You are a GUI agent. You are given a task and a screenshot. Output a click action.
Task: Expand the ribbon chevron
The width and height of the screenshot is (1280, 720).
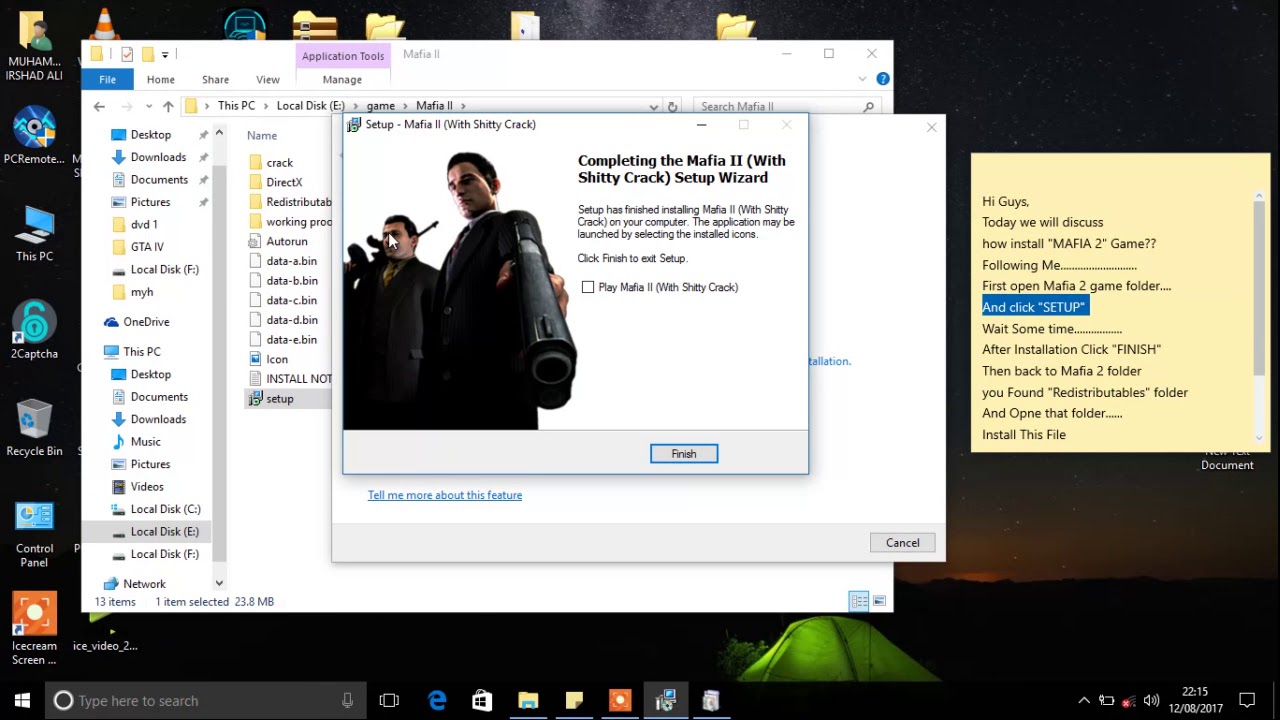(862, 79)
